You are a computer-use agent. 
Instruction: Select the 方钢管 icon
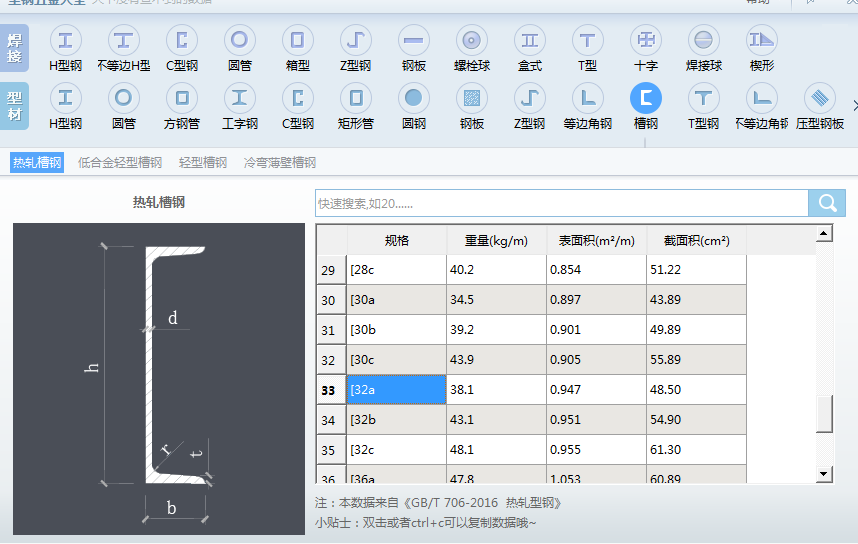(182, 99)
